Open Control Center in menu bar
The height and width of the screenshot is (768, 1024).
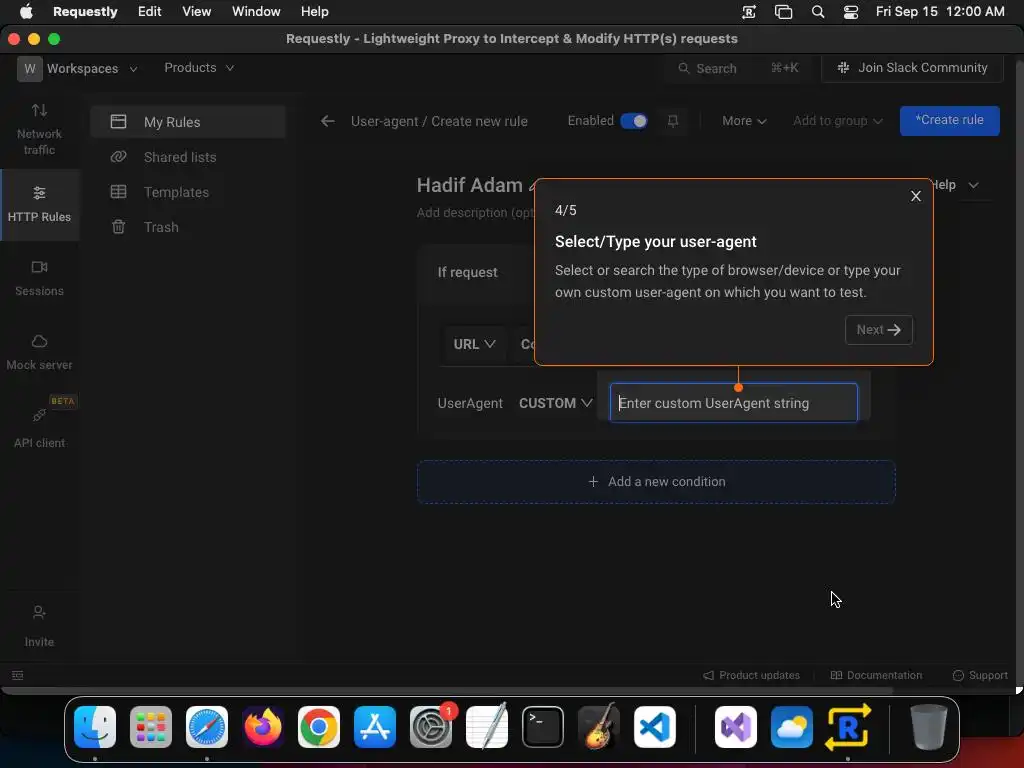click(851, 12)
